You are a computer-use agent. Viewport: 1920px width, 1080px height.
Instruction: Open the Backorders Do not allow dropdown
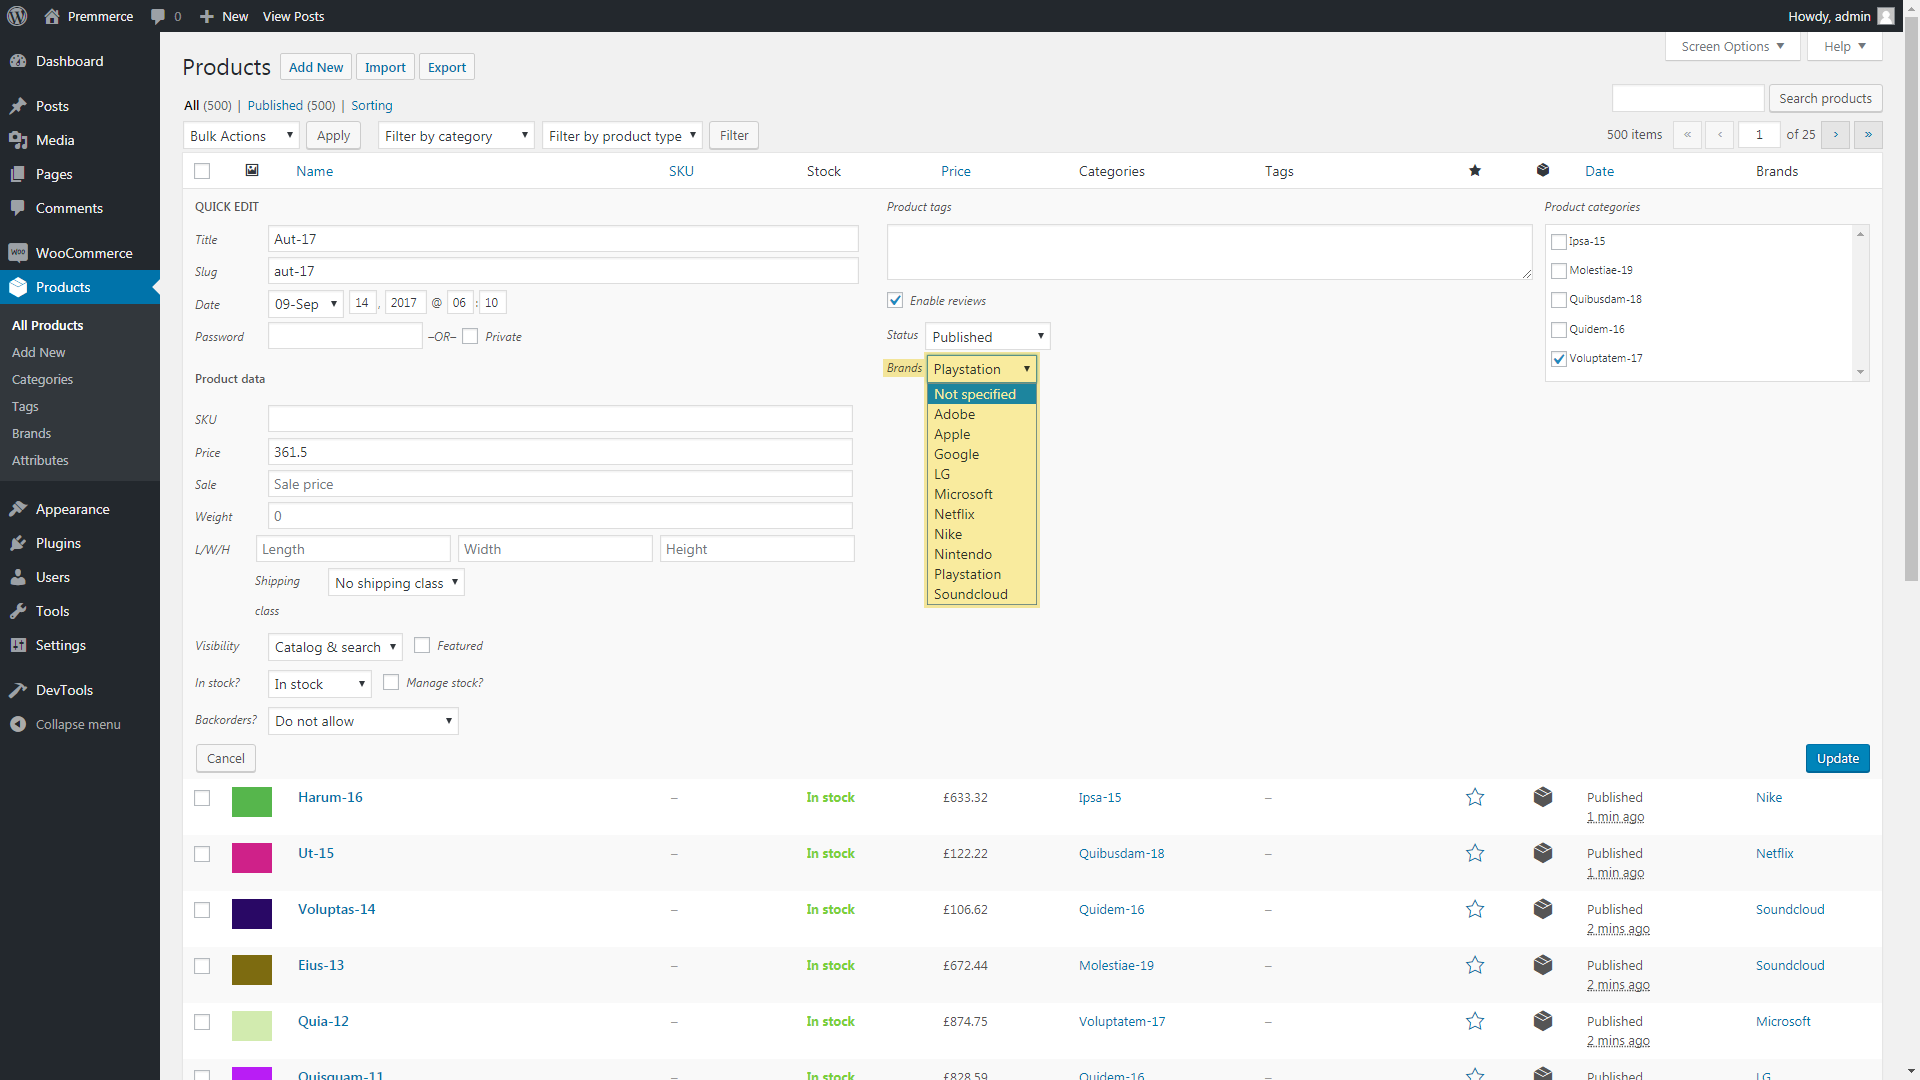coord(363,721)
